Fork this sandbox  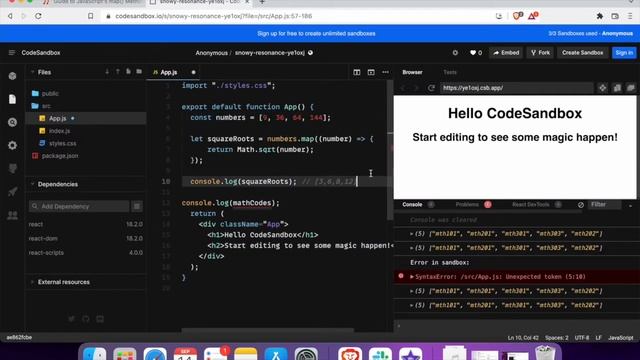(x=540, y=53)
